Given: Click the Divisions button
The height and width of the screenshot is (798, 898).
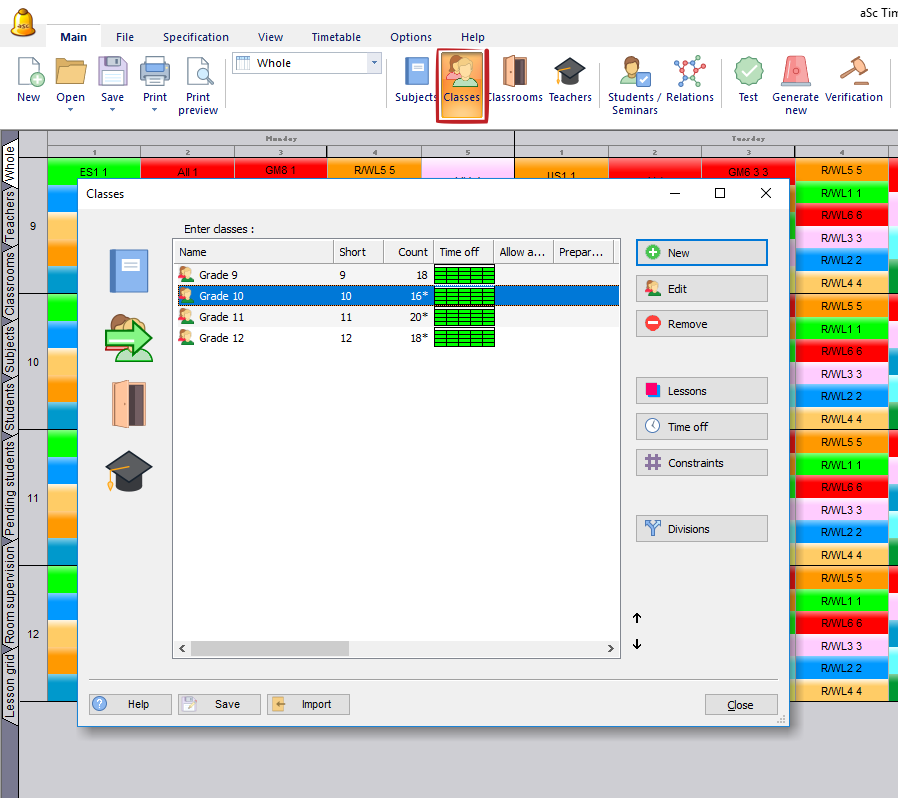Looking at the screenshot, I should 701,529.
